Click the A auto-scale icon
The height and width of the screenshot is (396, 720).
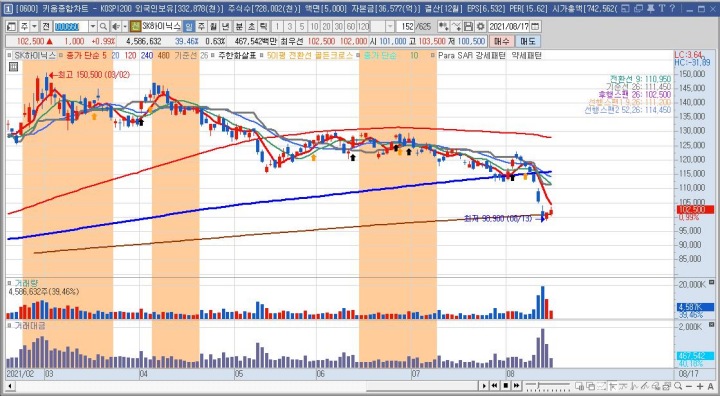[711, 386]
